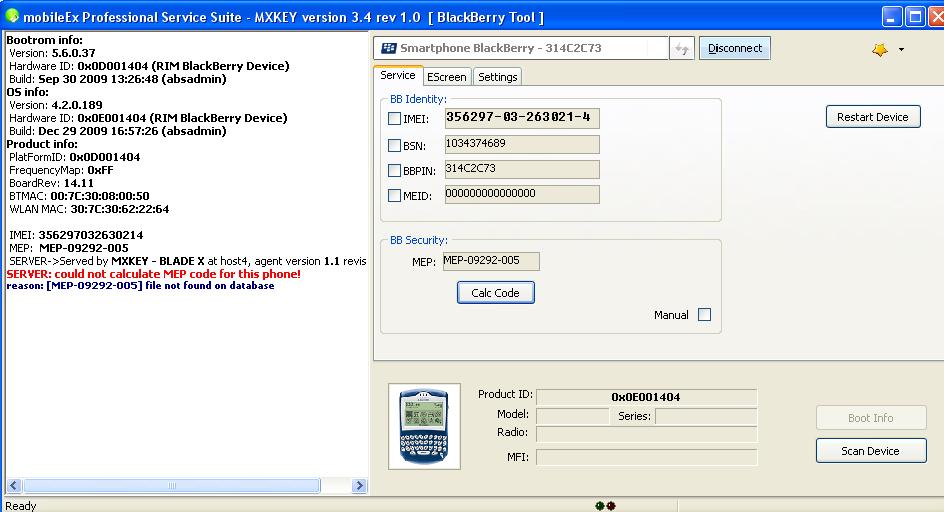944x512 pixels.
Task: Maximize the mobileEx window
Action: point(916,17)
